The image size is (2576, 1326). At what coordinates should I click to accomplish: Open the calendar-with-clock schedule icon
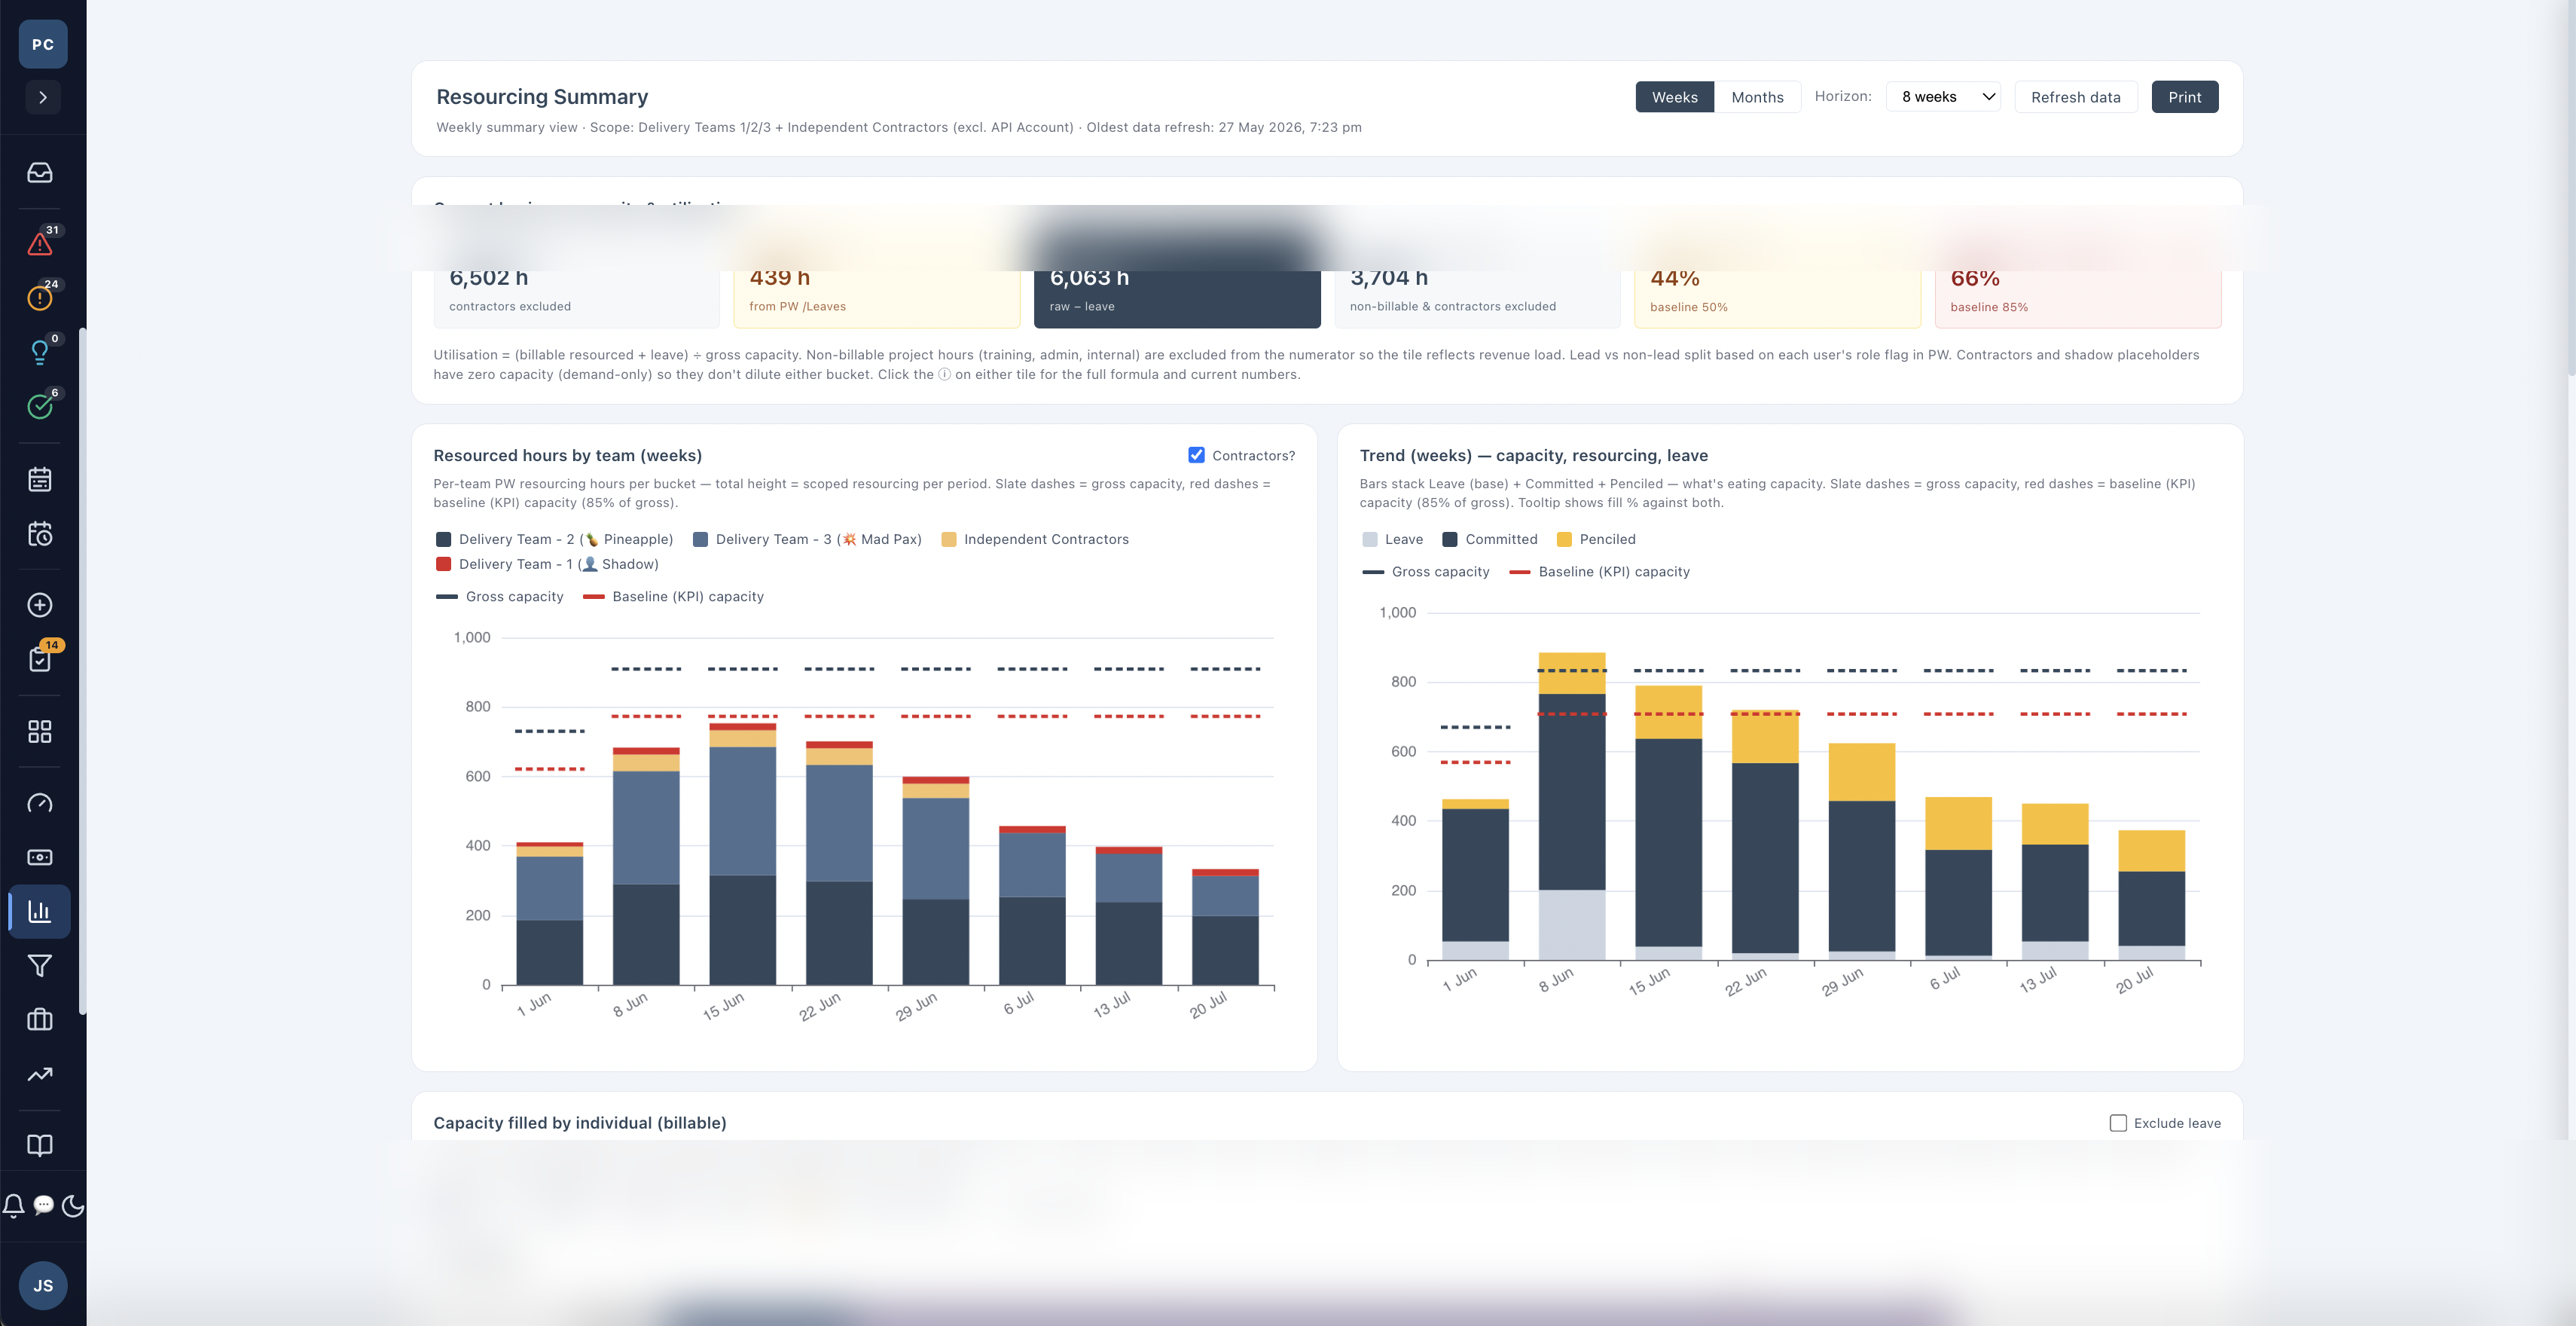[x=40, y=534]
